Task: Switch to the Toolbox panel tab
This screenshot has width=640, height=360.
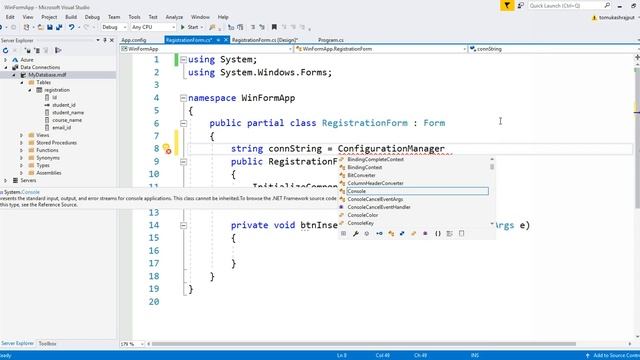Action: [47, 344]
